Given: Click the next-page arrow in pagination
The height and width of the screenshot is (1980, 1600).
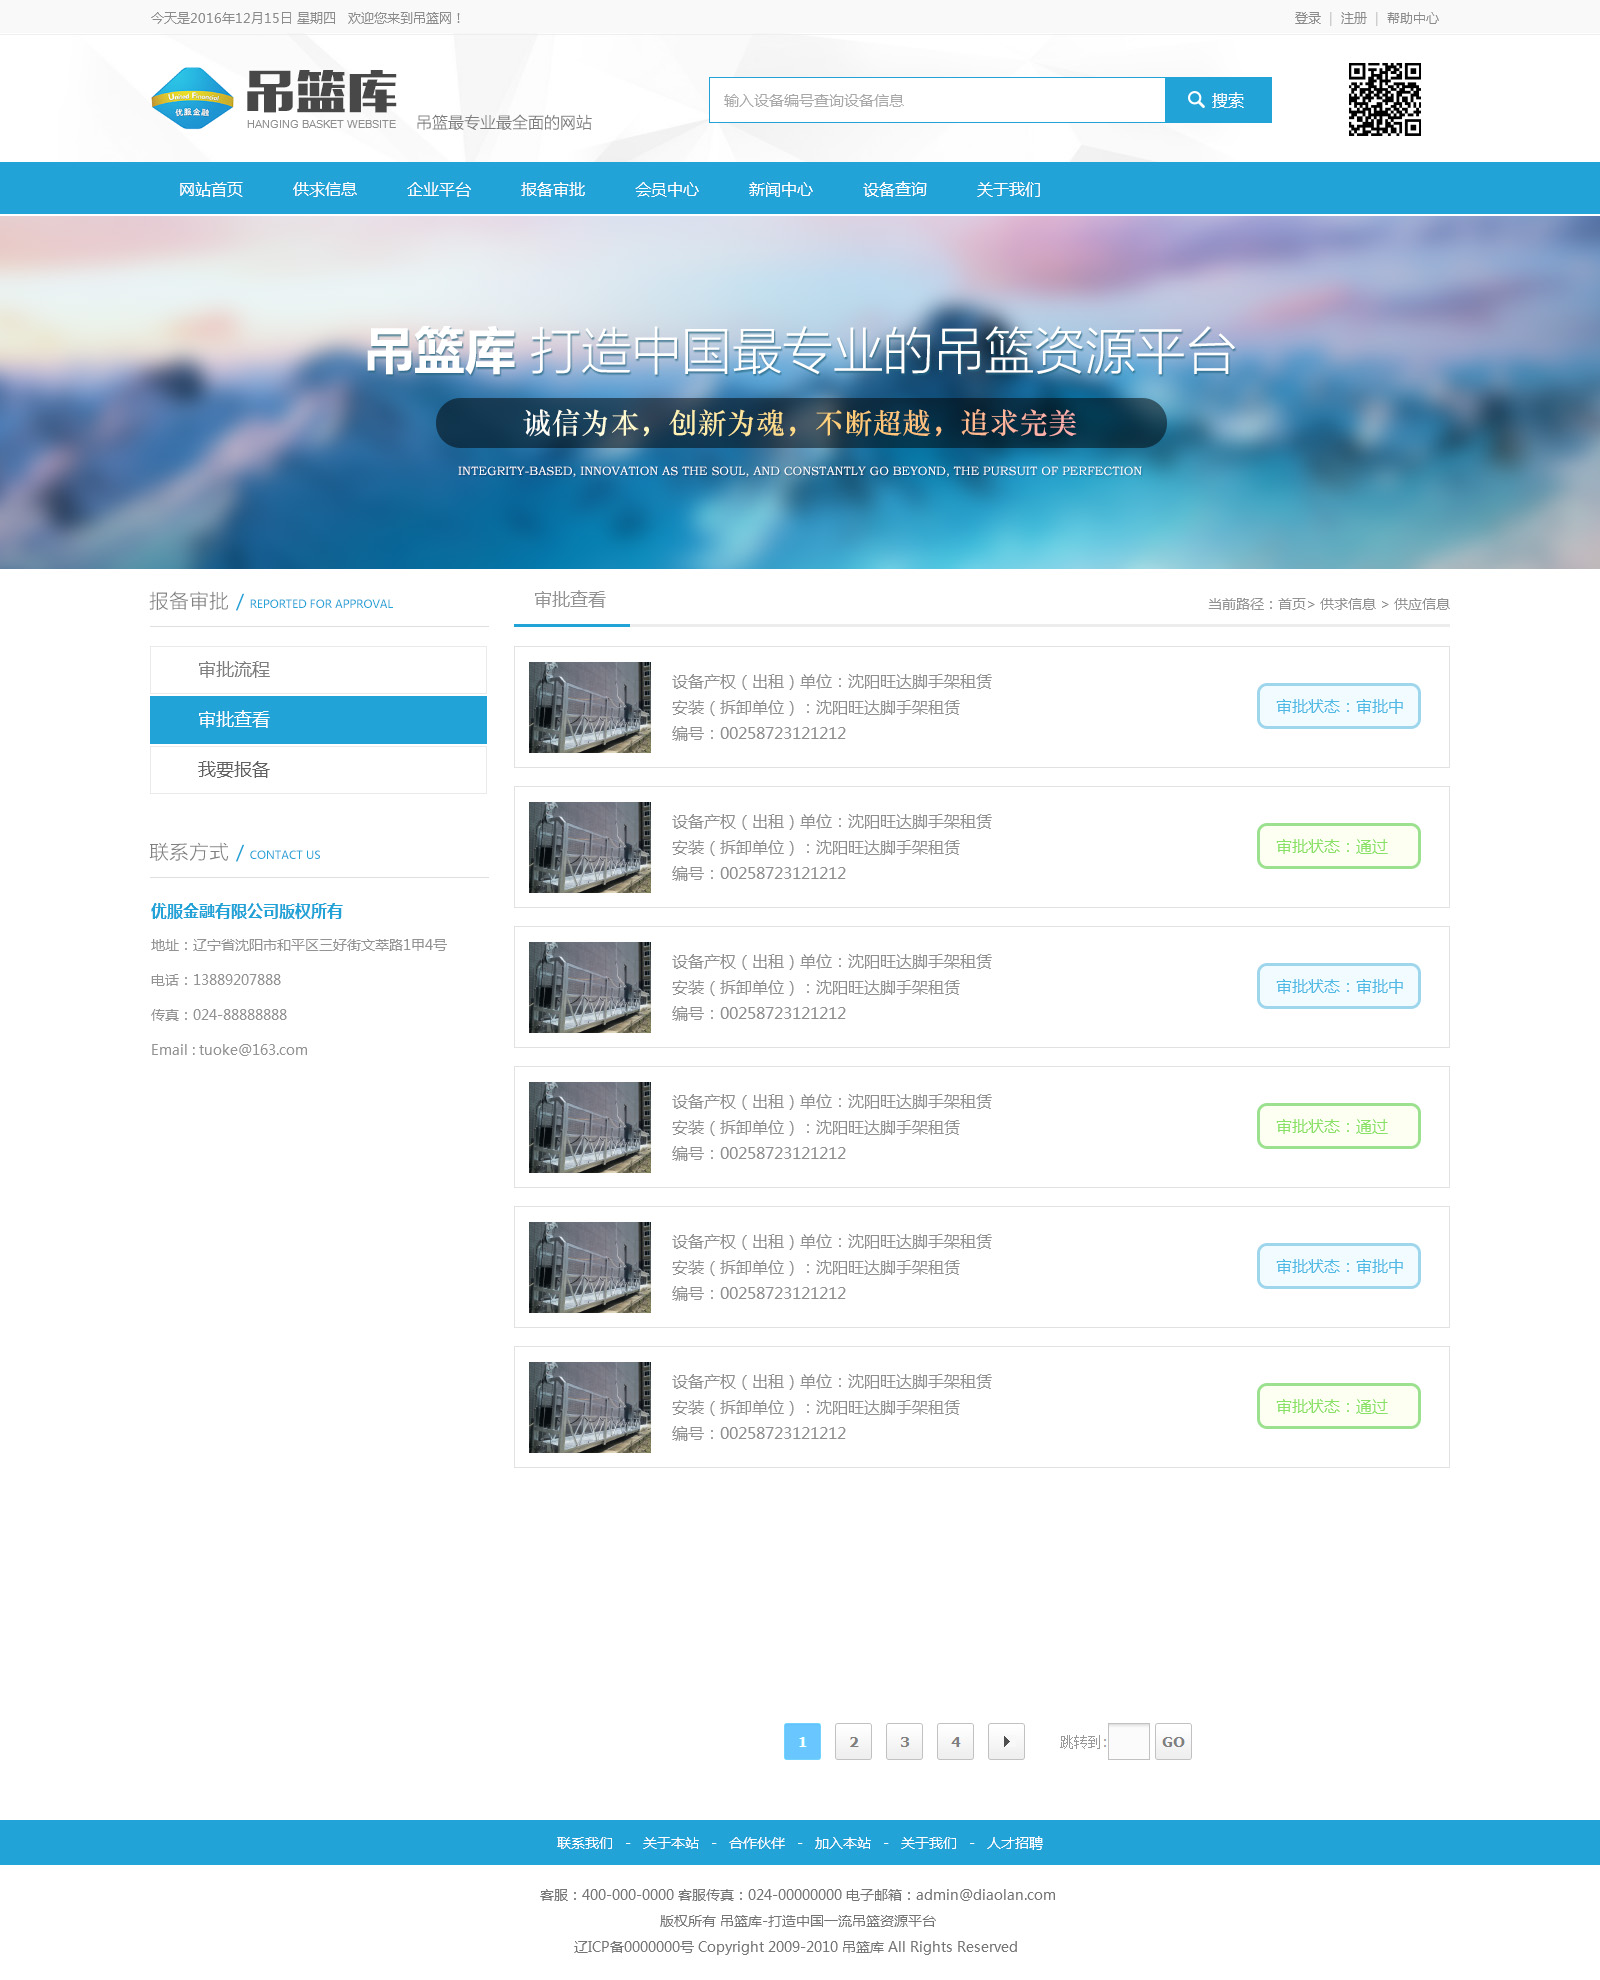Looking at the screenshot, I should pyautogui.click(x=1006, y=1741).
